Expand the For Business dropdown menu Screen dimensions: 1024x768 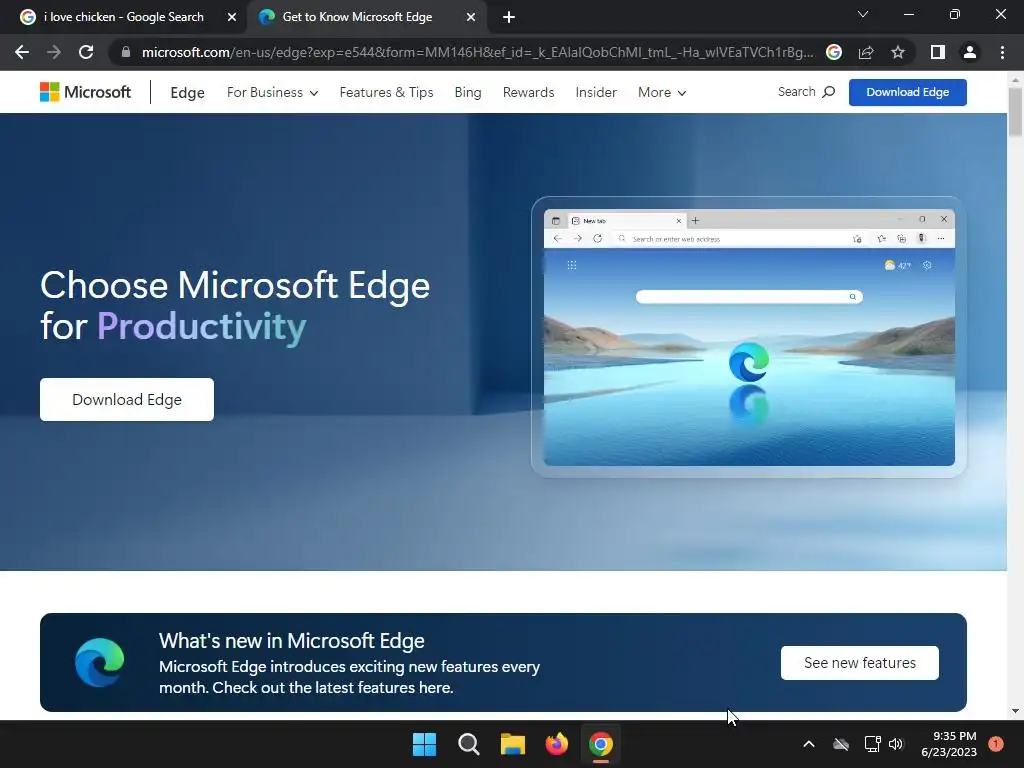pyautogui.click(x=272, y=93)
